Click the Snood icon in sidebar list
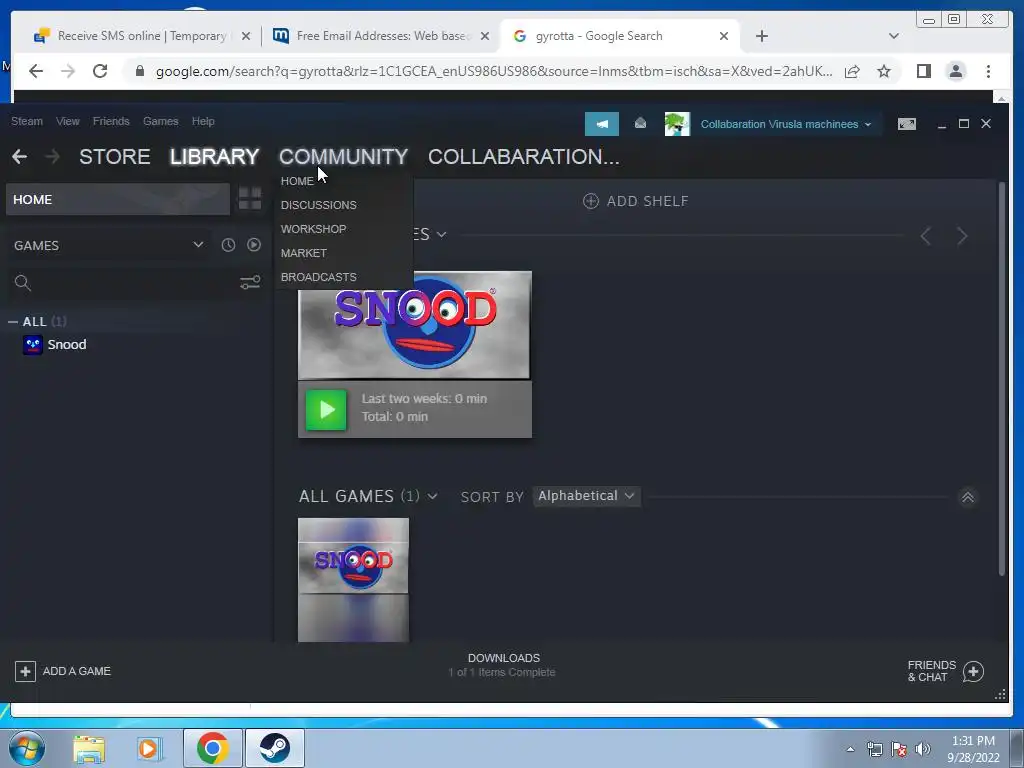The image size is (1024, 768). (33, 345)
